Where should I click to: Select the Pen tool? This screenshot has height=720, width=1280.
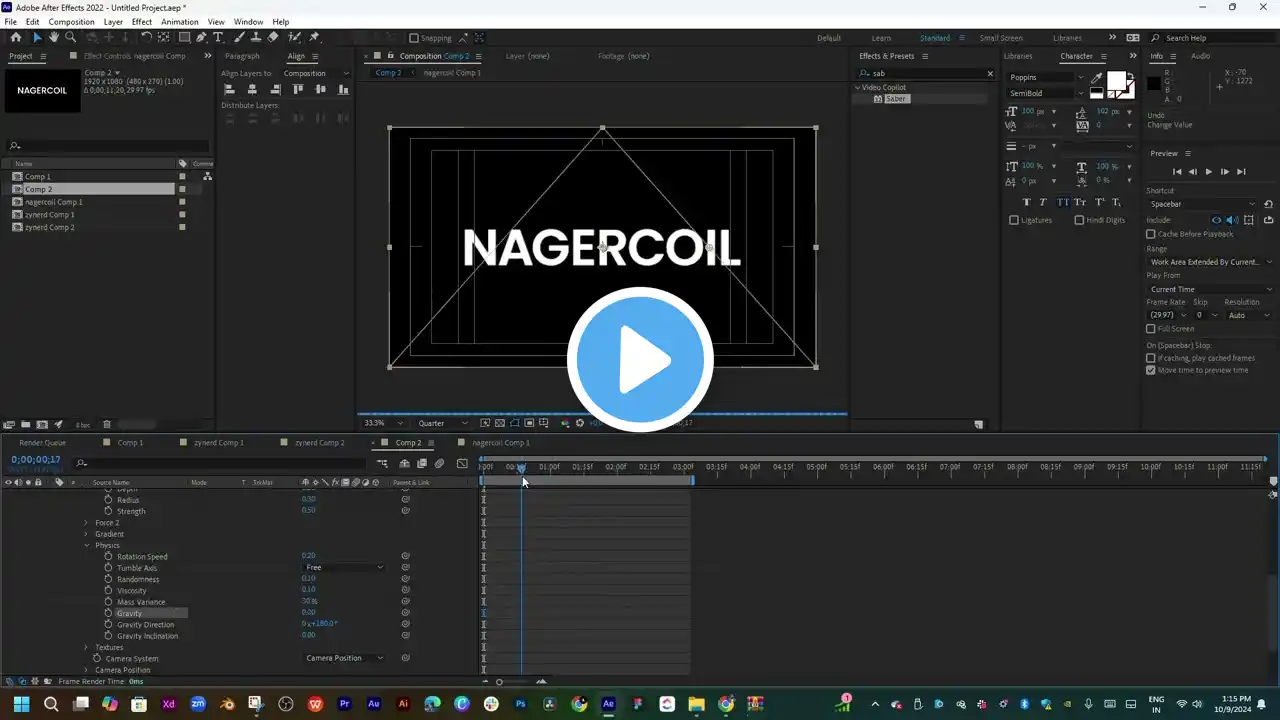point(201,37)
